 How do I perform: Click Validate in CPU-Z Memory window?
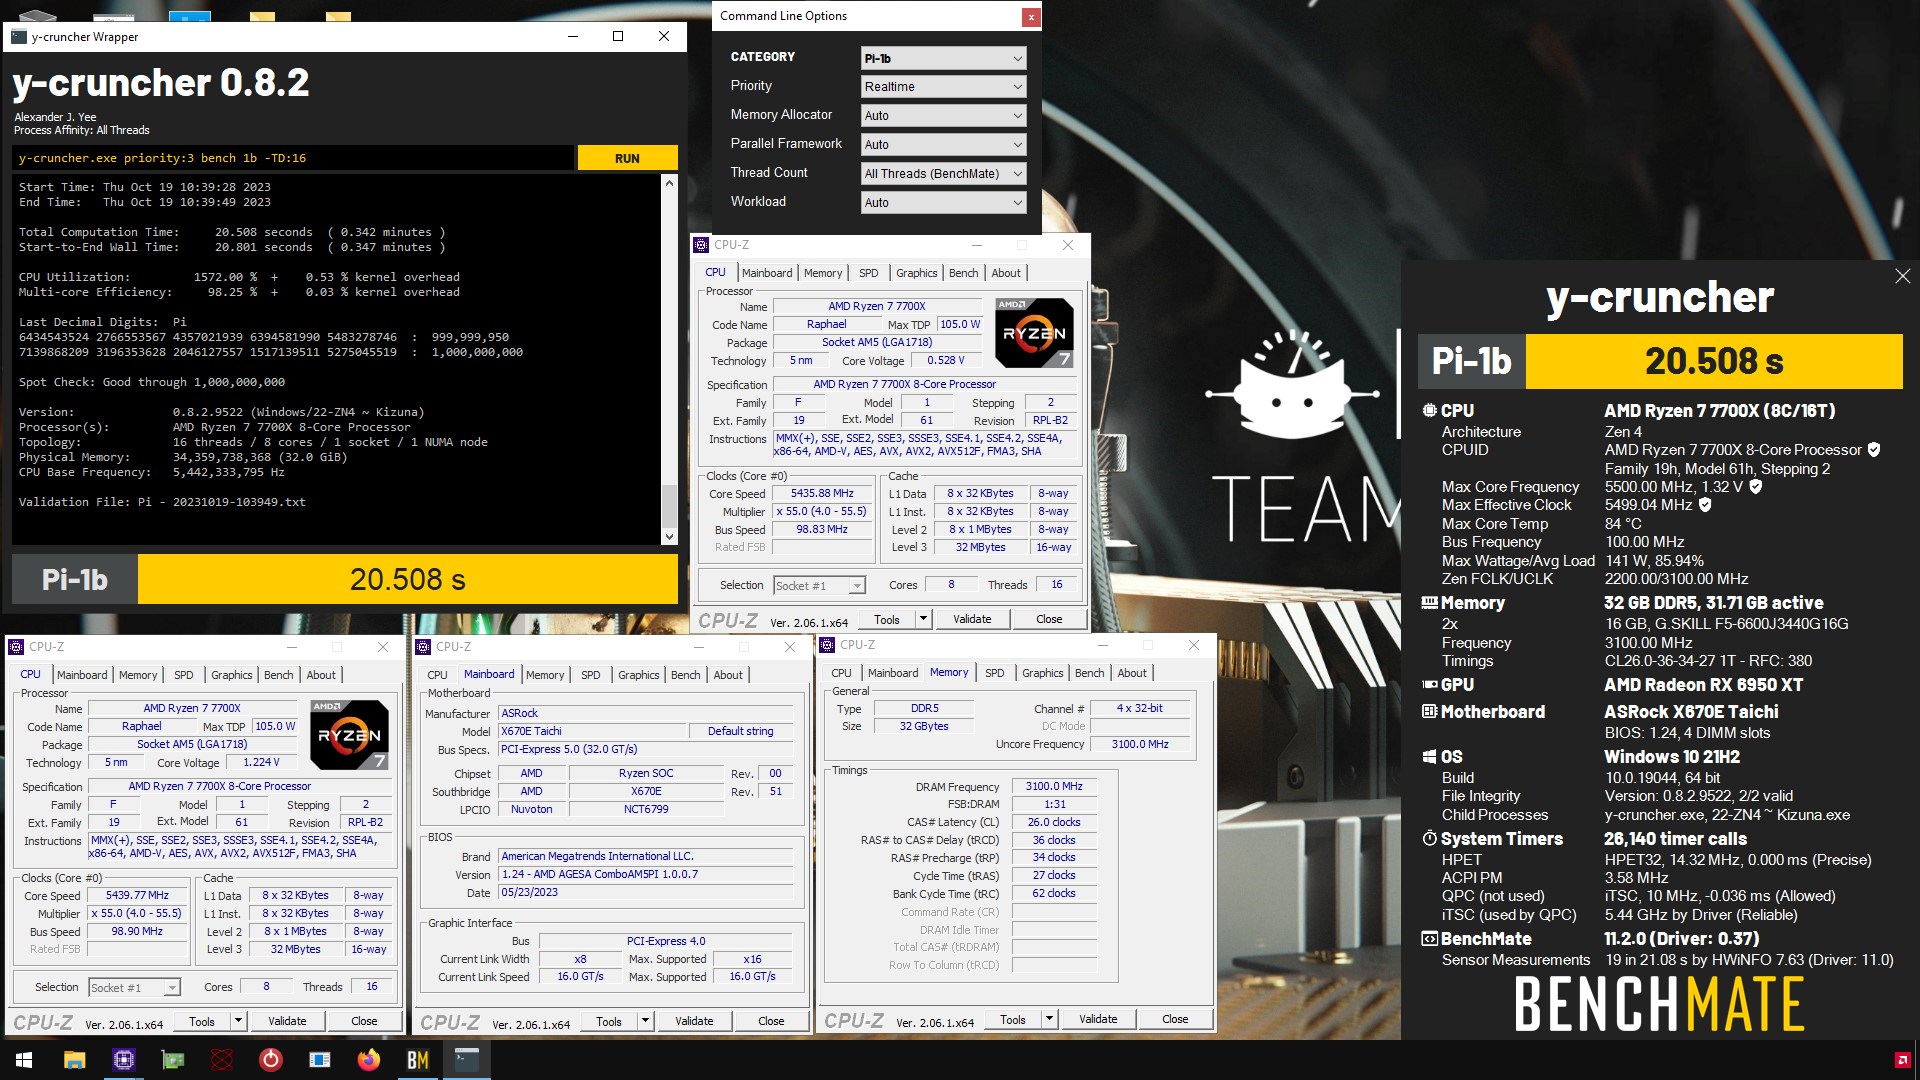1098,1019
